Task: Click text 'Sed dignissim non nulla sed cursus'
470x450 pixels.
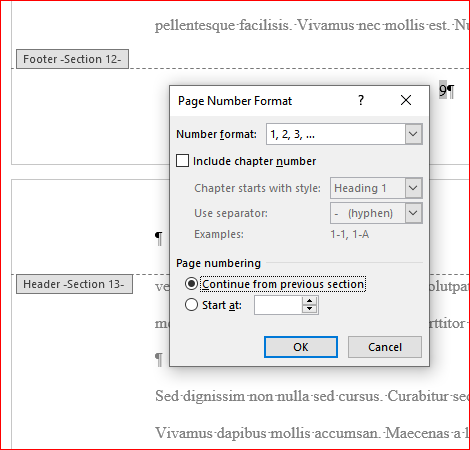Action: [268, 396]
